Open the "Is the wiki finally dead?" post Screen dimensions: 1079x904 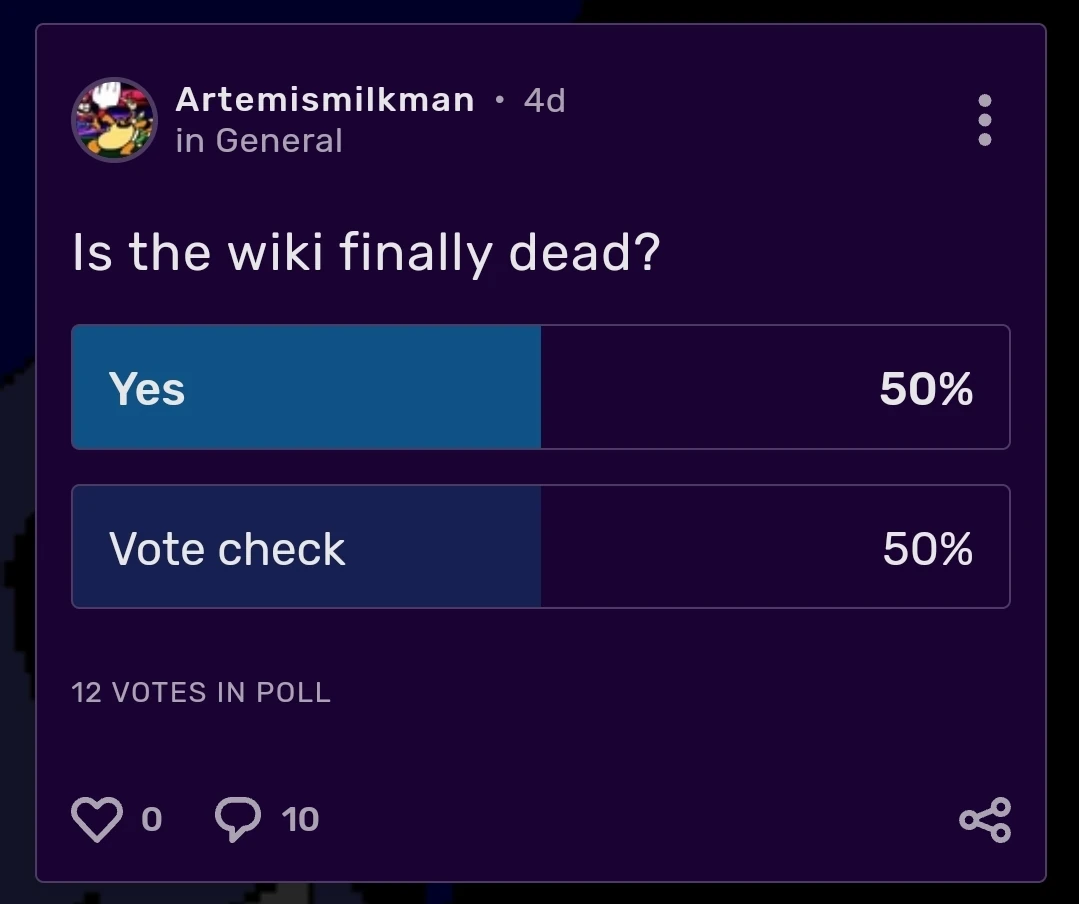(x=366, y=253)
